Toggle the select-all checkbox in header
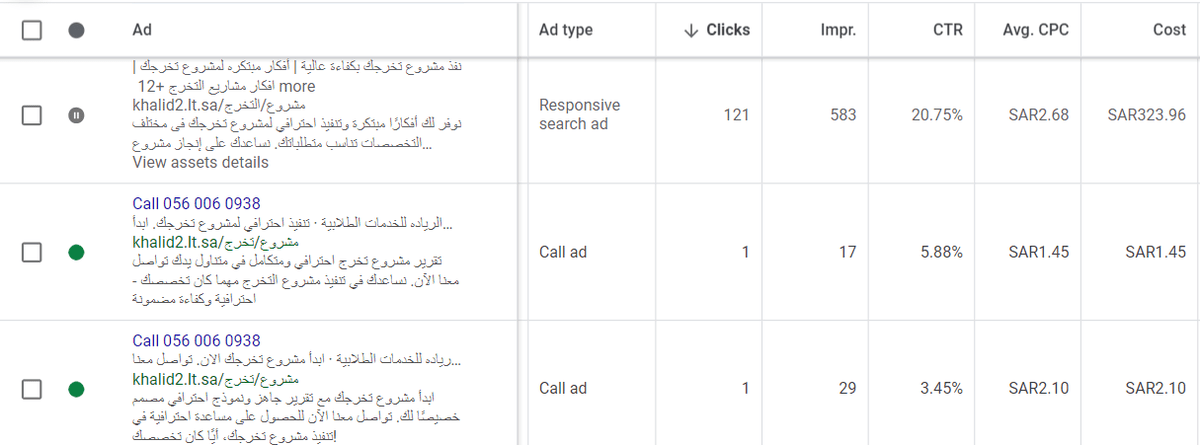This screenshot has width=1200, height=445. click(x=32, y=30)
